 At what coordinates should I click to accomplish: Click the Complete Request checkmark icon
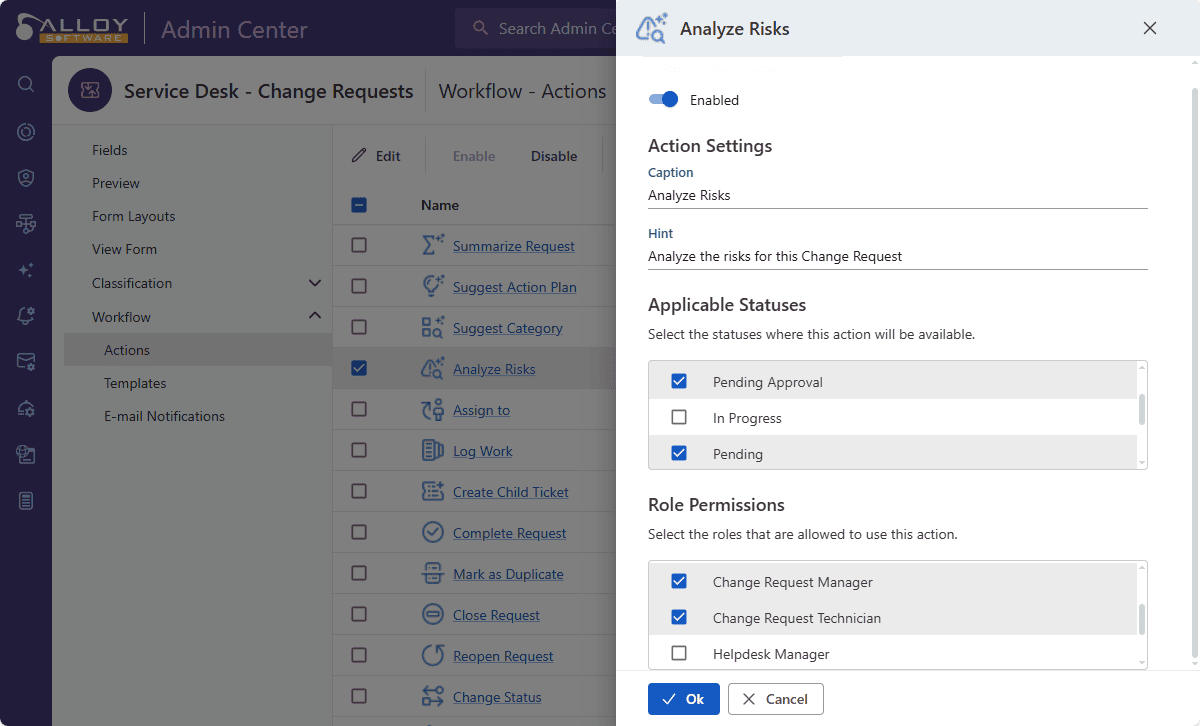coord(432,533)
